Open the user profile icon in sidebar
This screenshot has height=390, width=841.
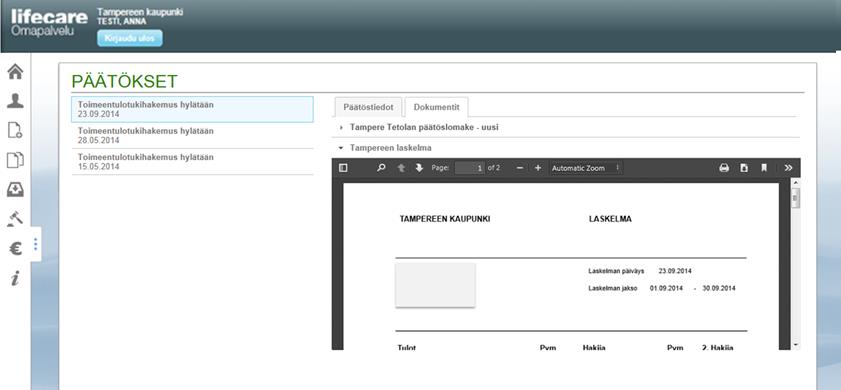pyautogui.click(x=15, y=101)
